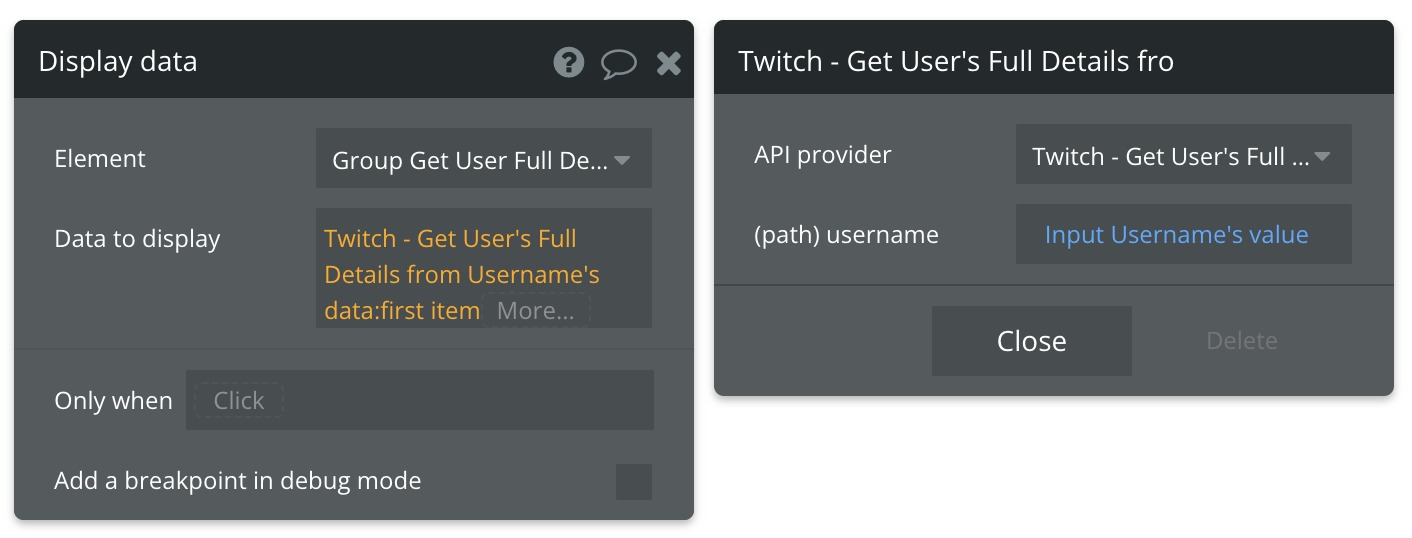The image size is (1412, 538).
Task: Click the Add a breakpoint label text
Action: click(x=237, y=481)
